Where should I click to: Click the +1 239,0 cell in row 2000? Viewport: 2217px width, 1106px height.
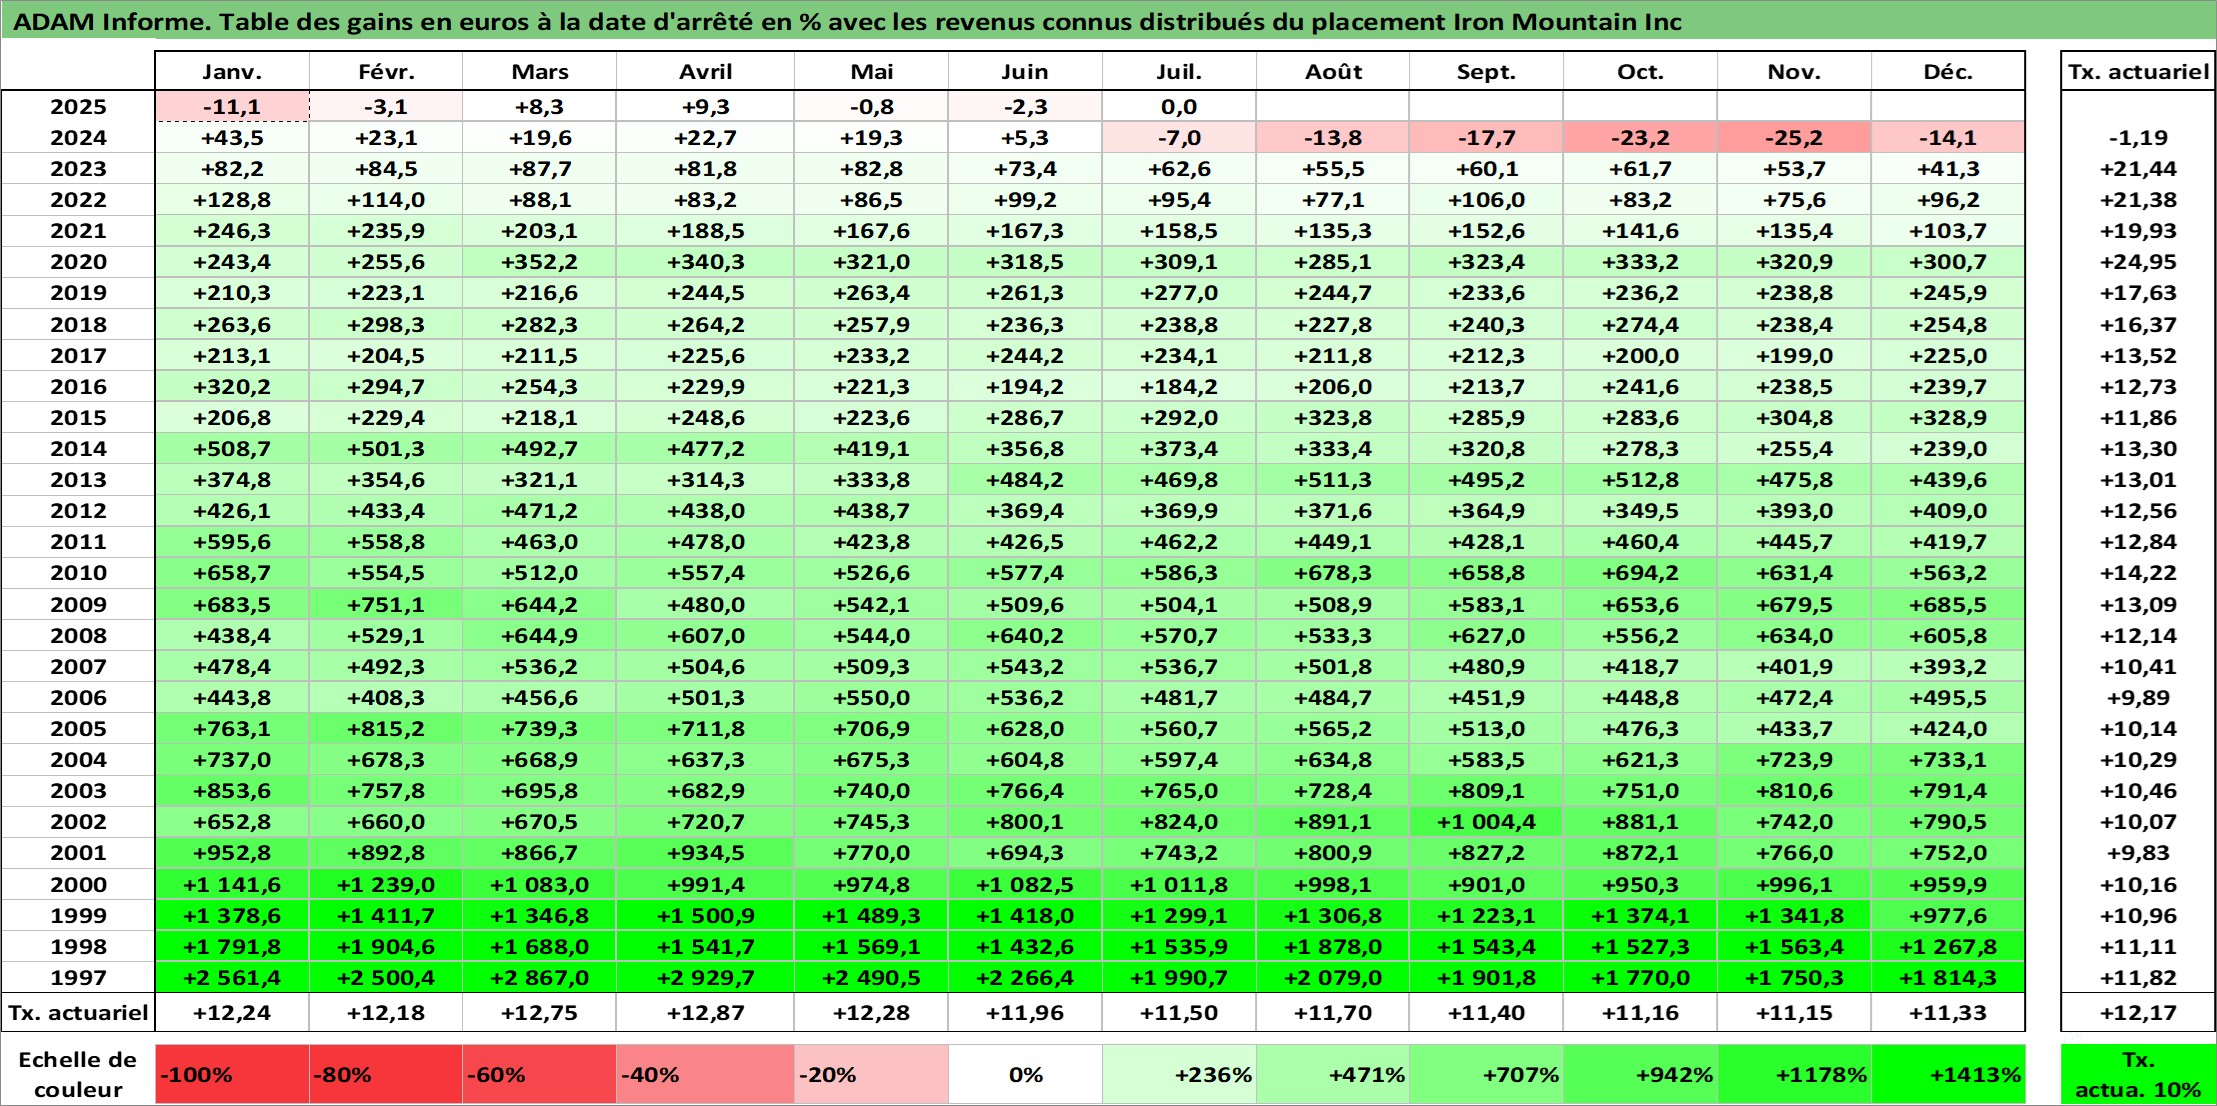[x=386, y=884]
